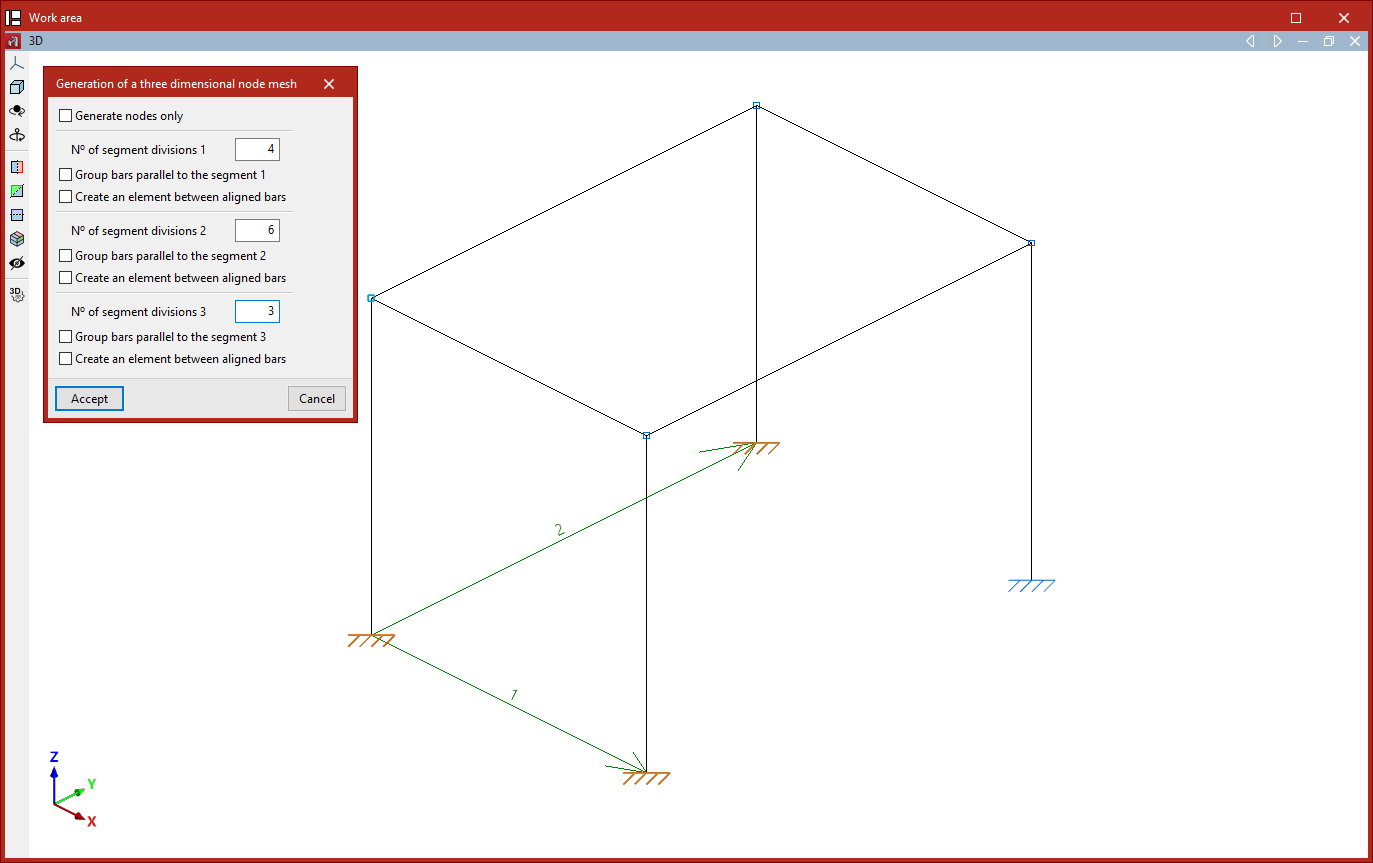Click the blue horizontal section icon
The width and height of the screenshot is (1373, 863).
[16, 215]
